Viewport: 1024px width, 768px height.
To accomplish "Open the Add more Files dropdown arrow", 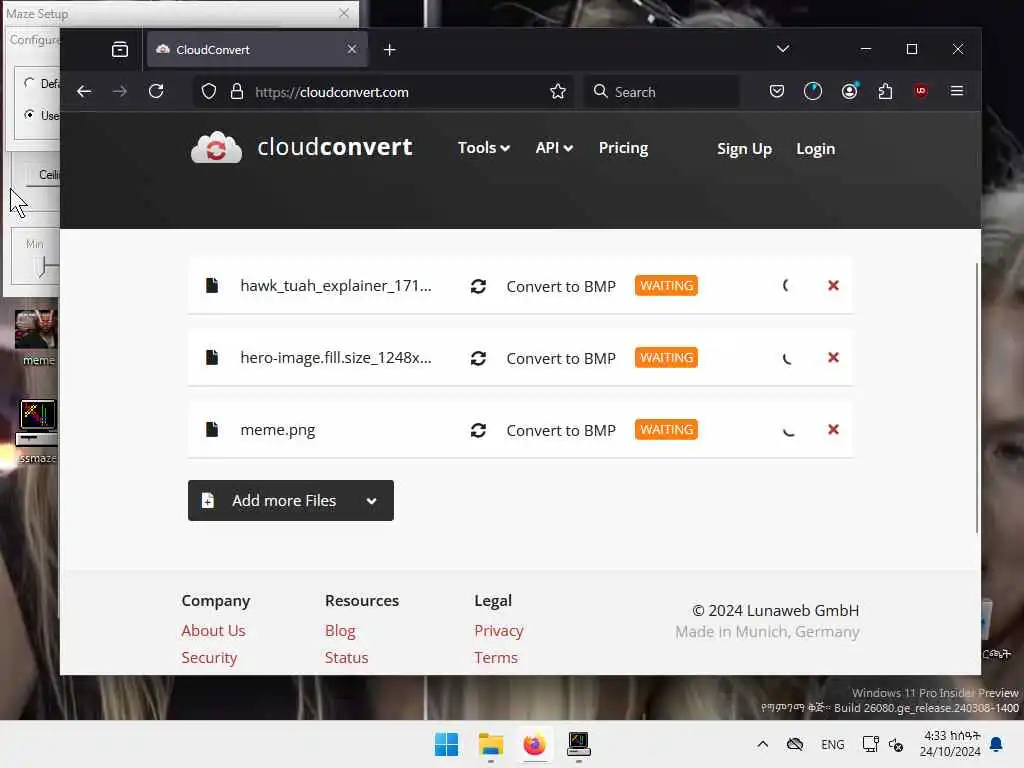I will (x=372, y=501).
